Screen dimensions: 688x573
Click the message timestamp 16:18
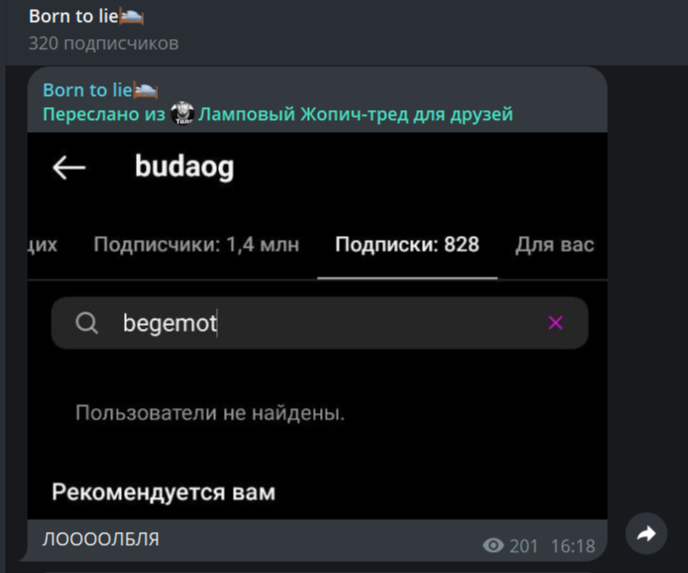click(573, 546)
